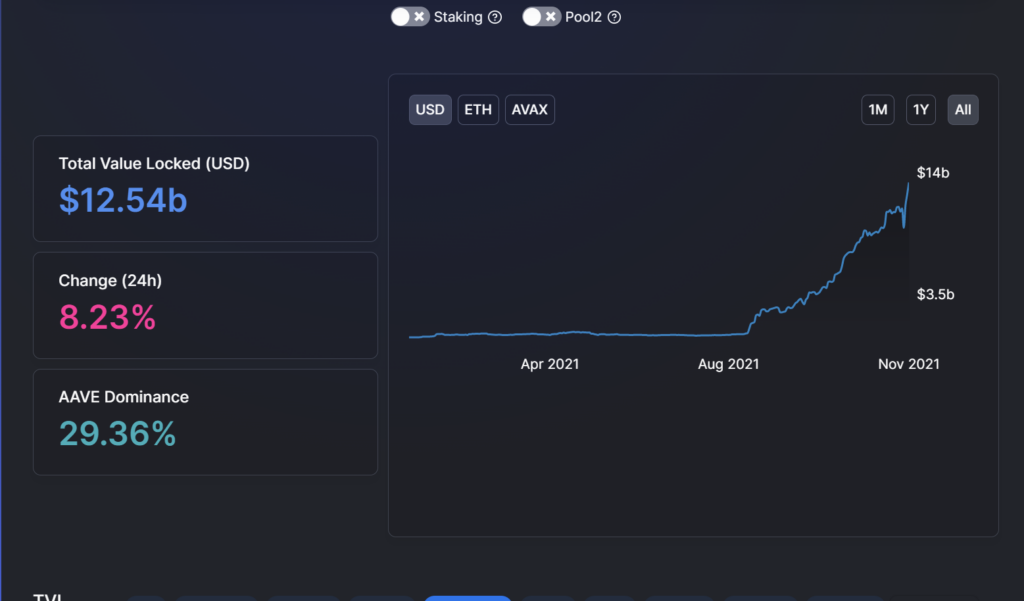
Task: Click the Nov 2021 axis label
Action: [x=908, y=364]
